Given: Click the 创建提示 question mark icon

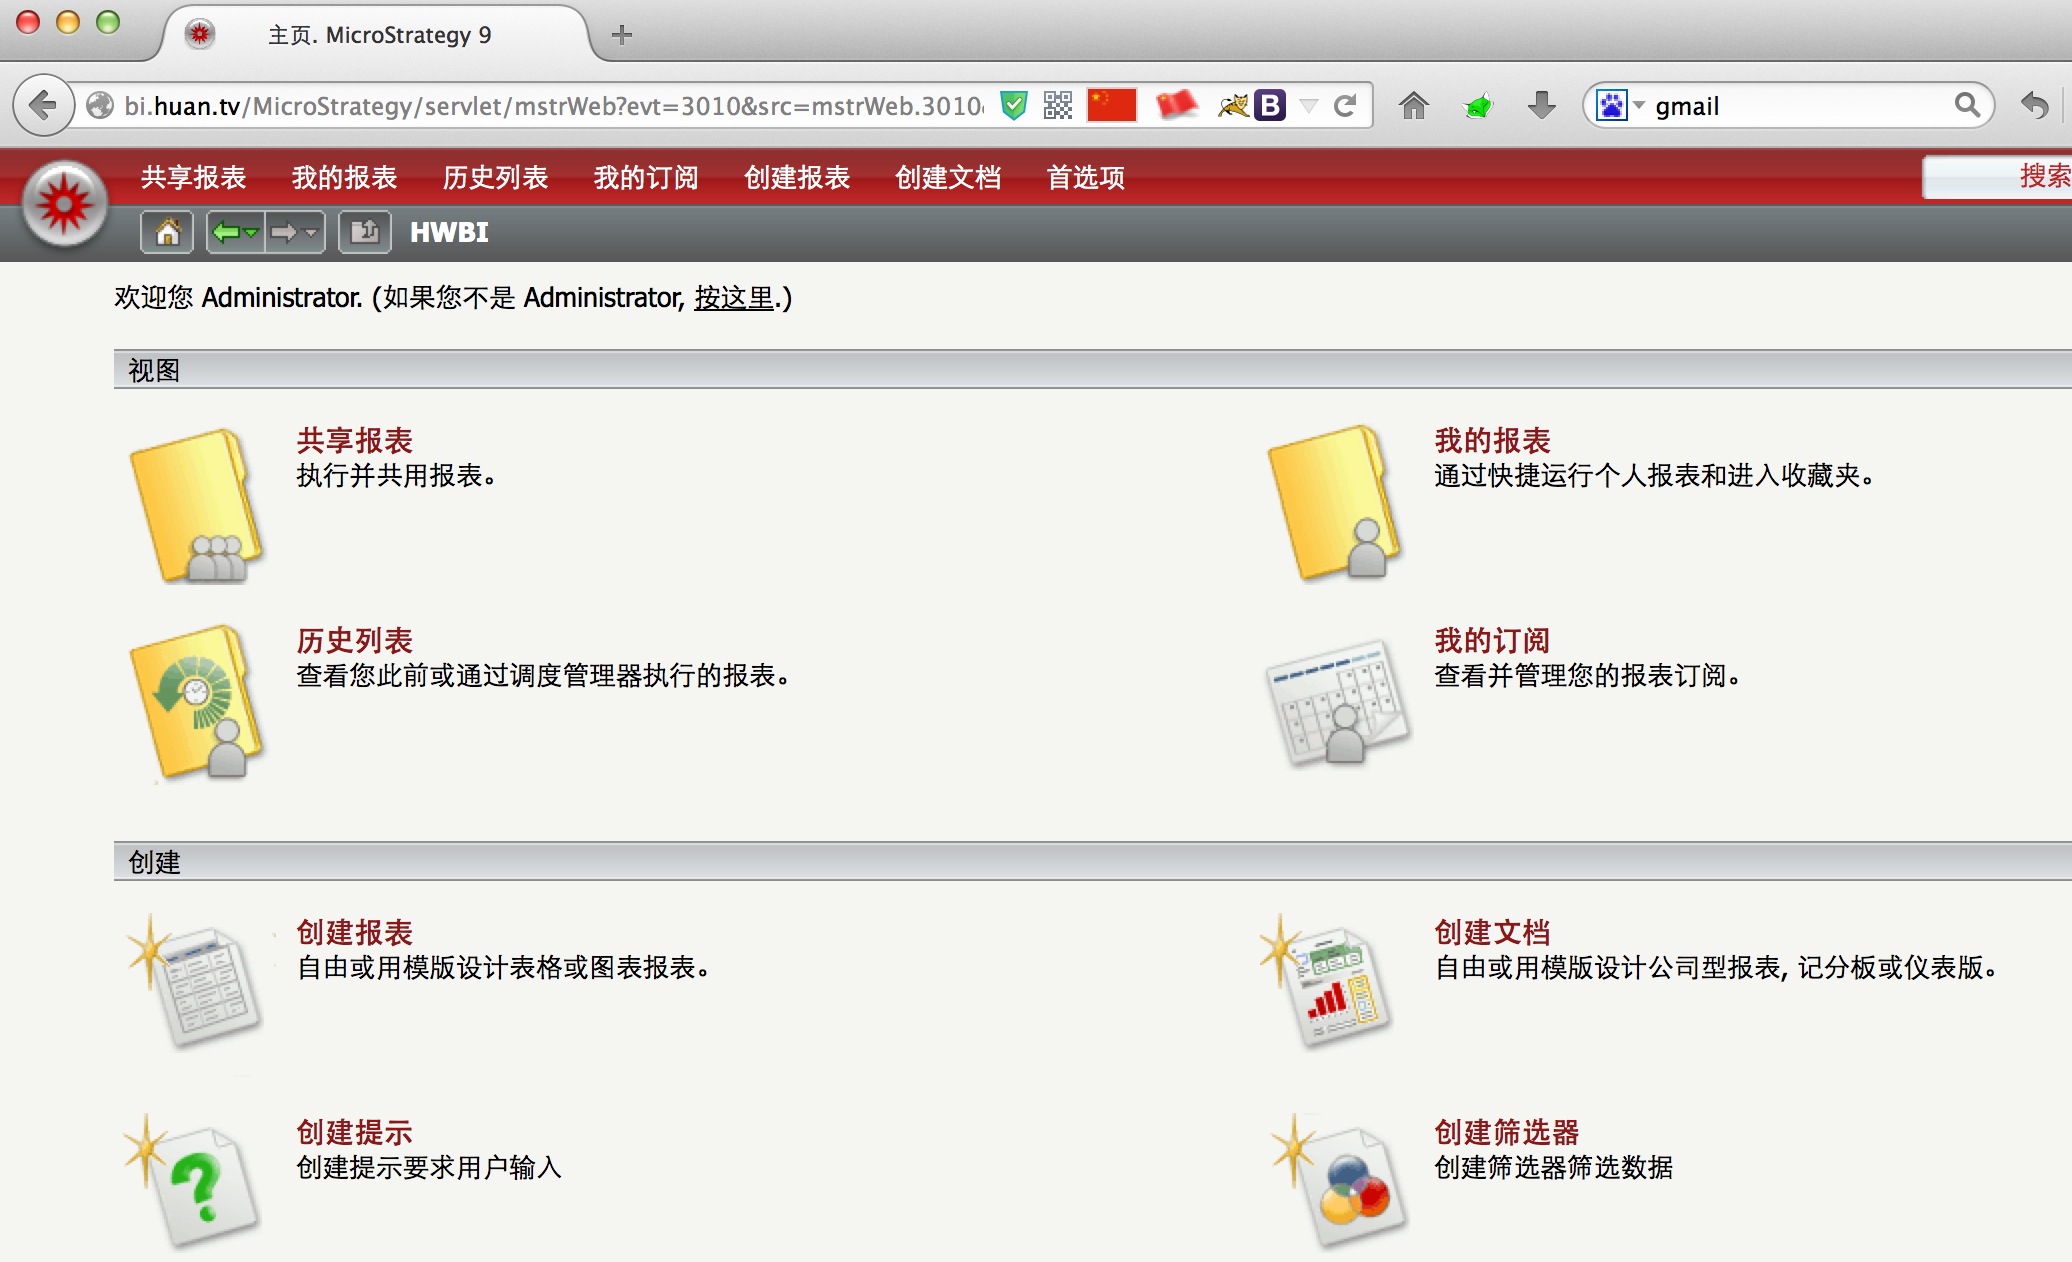Looking at the screenshot, I should [193, 1181].
